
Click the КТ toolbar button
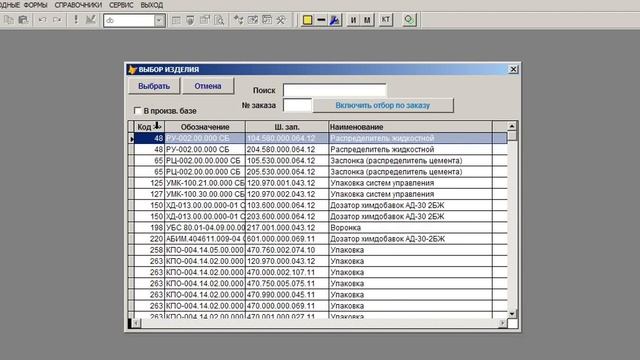point(385,20)
